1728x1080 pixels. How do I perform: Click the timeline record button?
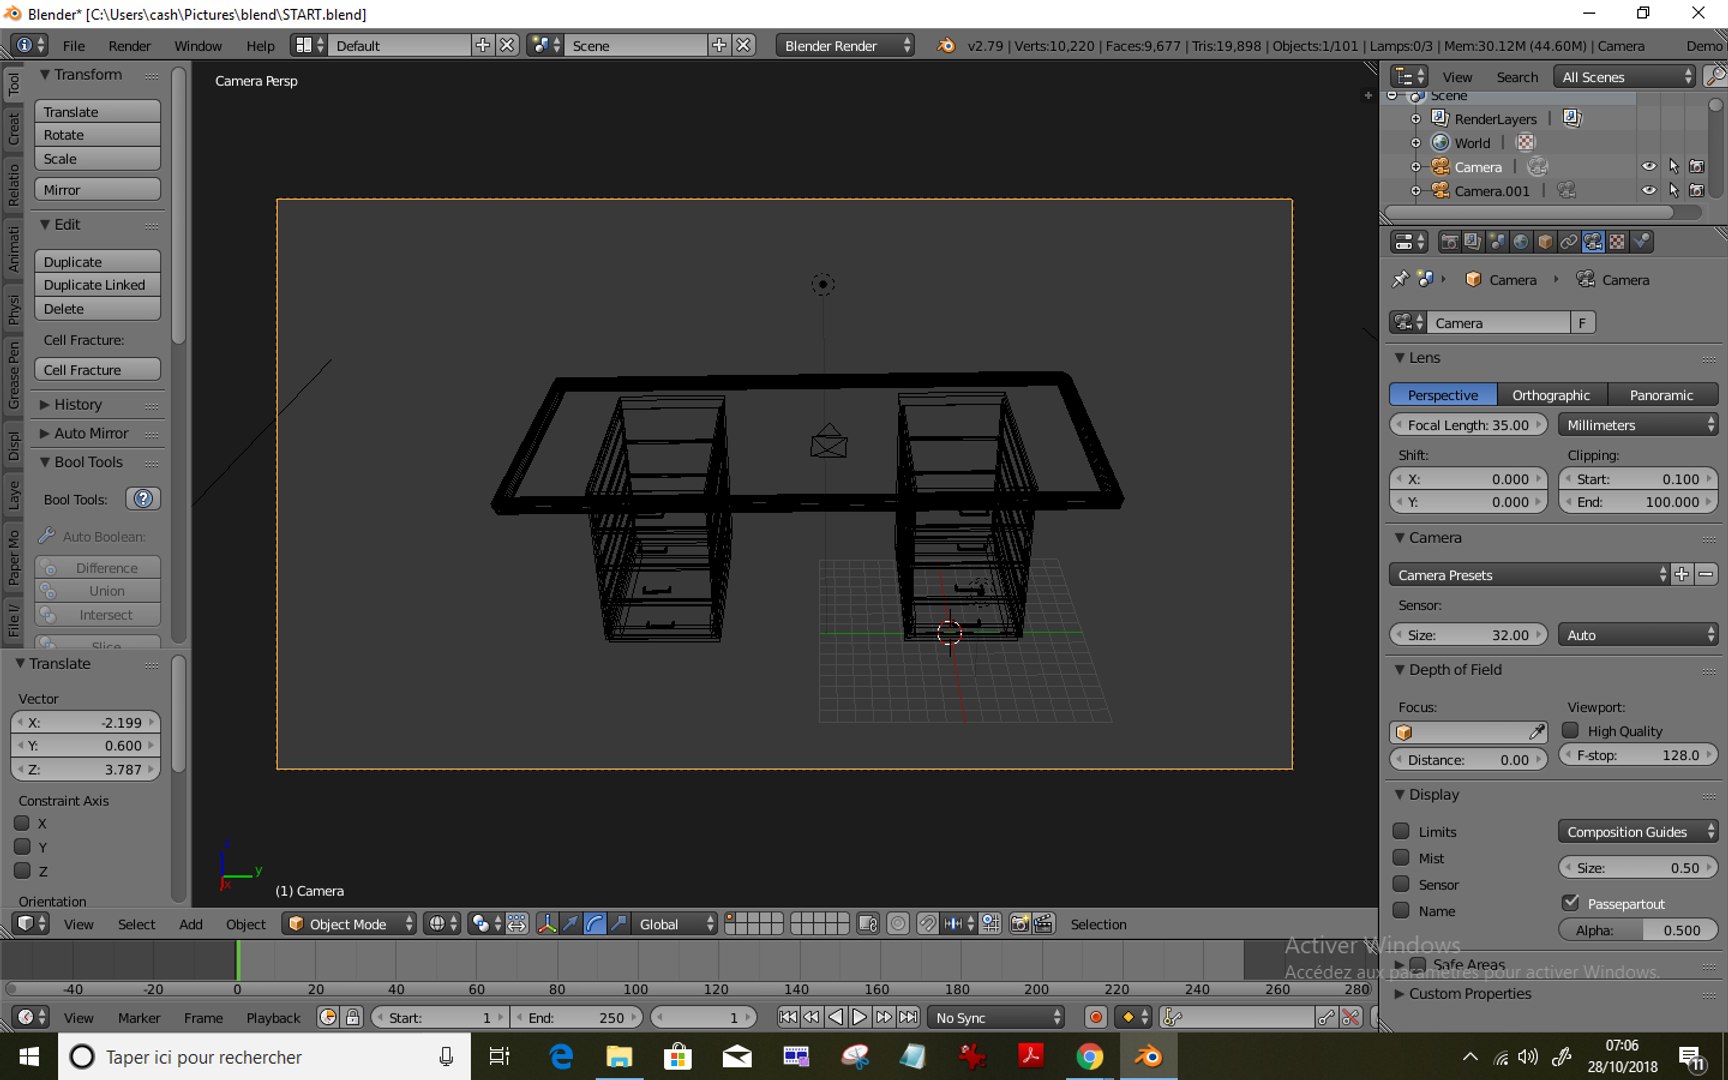pyautogui.click(x=1096, y=1017)
